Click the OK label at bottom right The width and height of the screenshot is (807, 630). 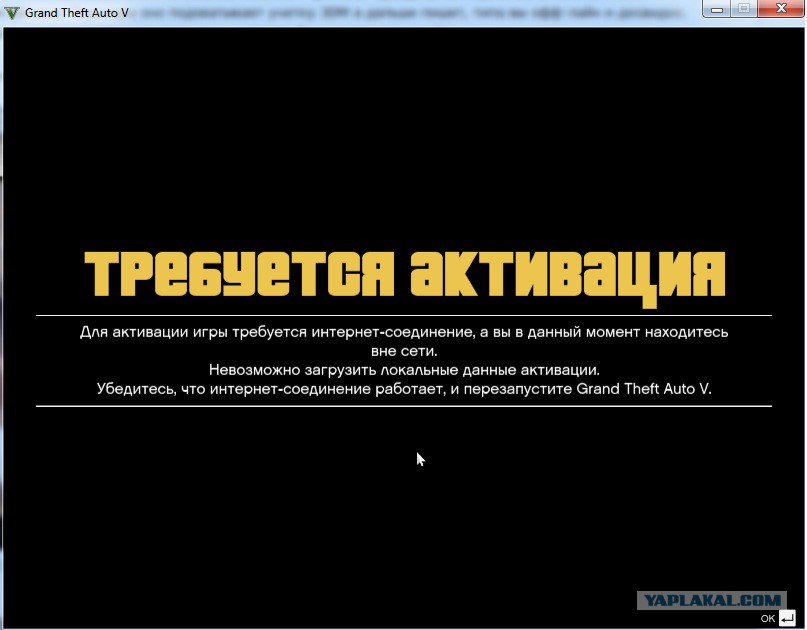tap(768, 618)
